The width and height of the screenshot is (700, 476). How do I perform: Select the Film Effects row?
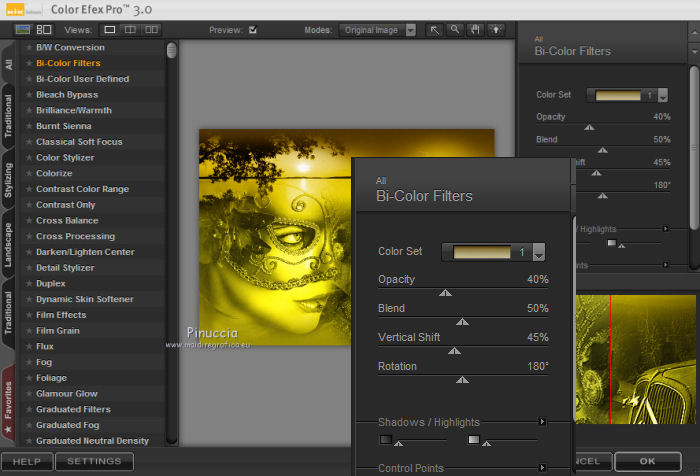click(x=92, y=315)
